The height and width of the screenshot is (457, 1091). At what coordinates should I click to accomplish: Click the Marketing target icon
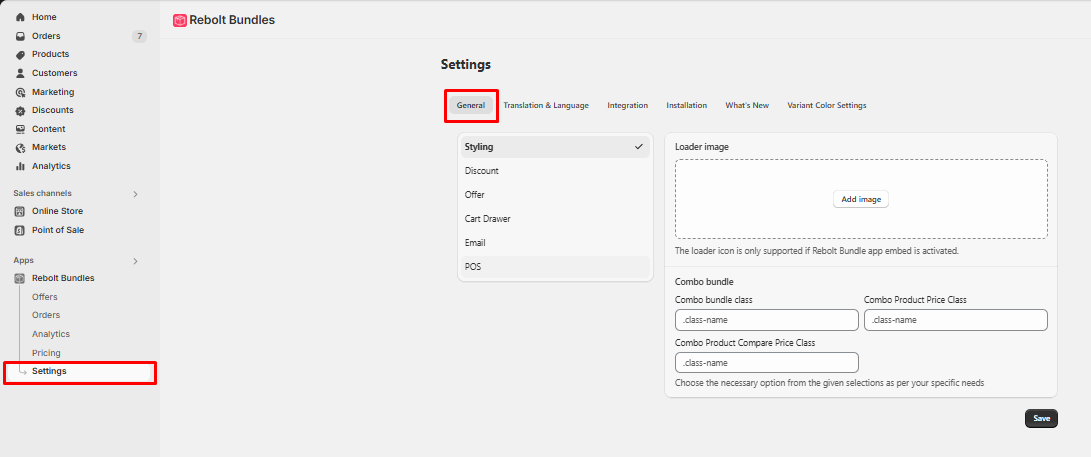pyautogui.click(x=20, y=92)
